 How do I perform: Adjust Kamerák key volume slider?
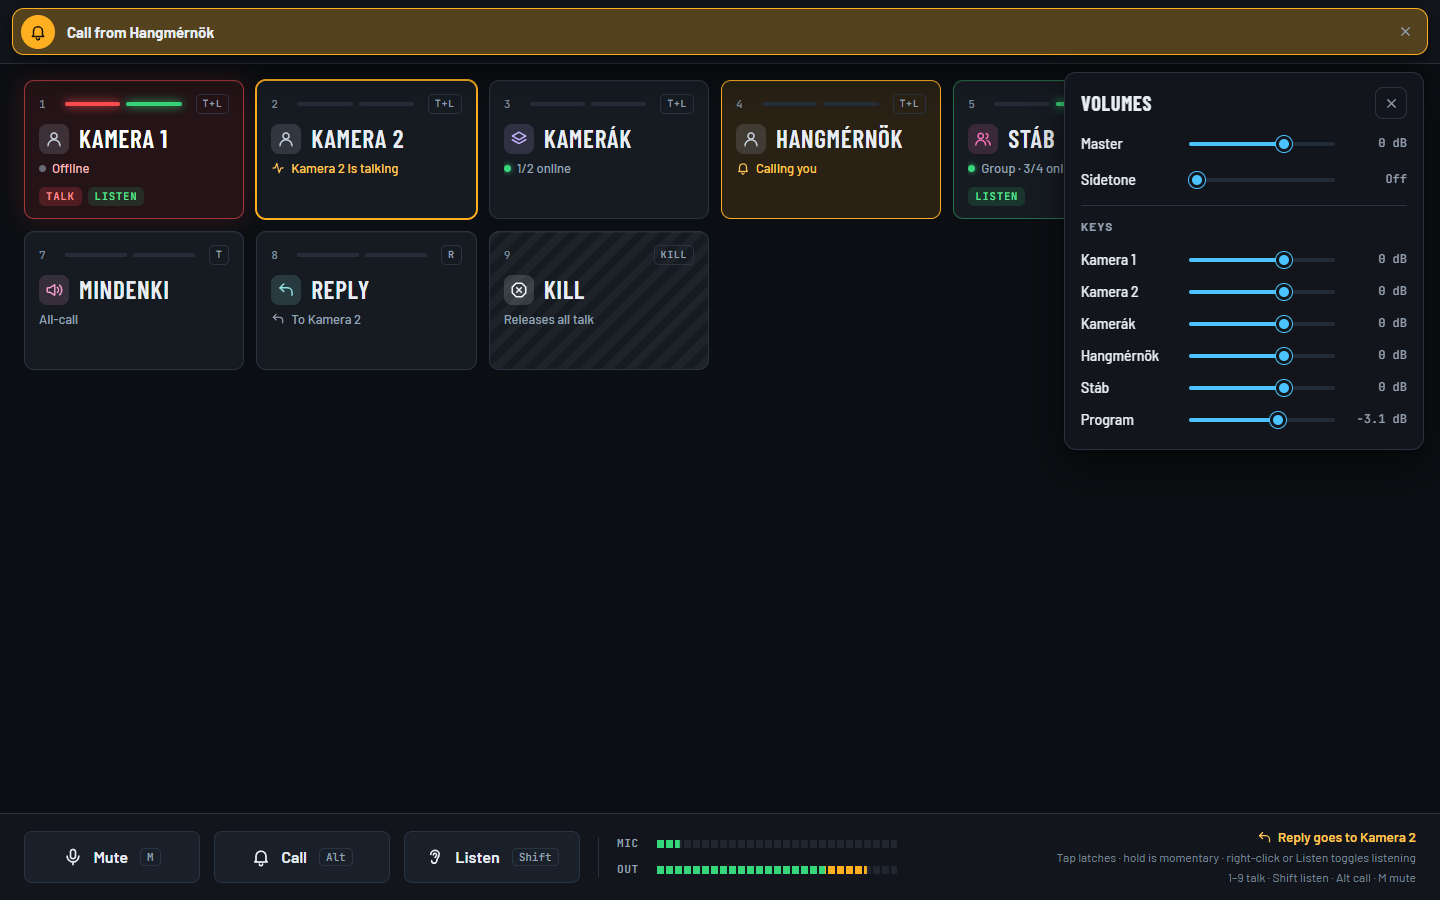[1262, 324]
